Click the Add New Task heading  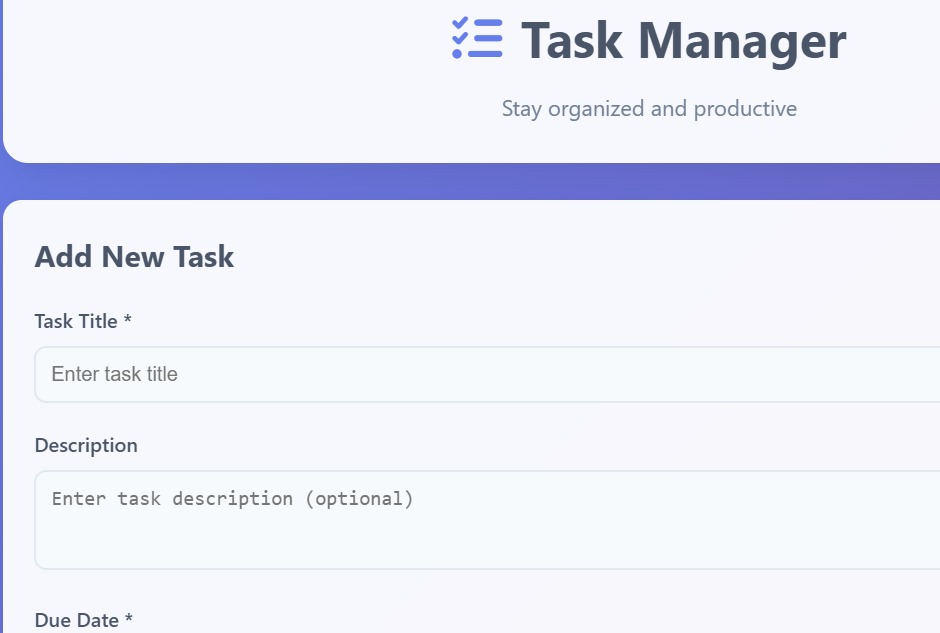coord(134,257)
